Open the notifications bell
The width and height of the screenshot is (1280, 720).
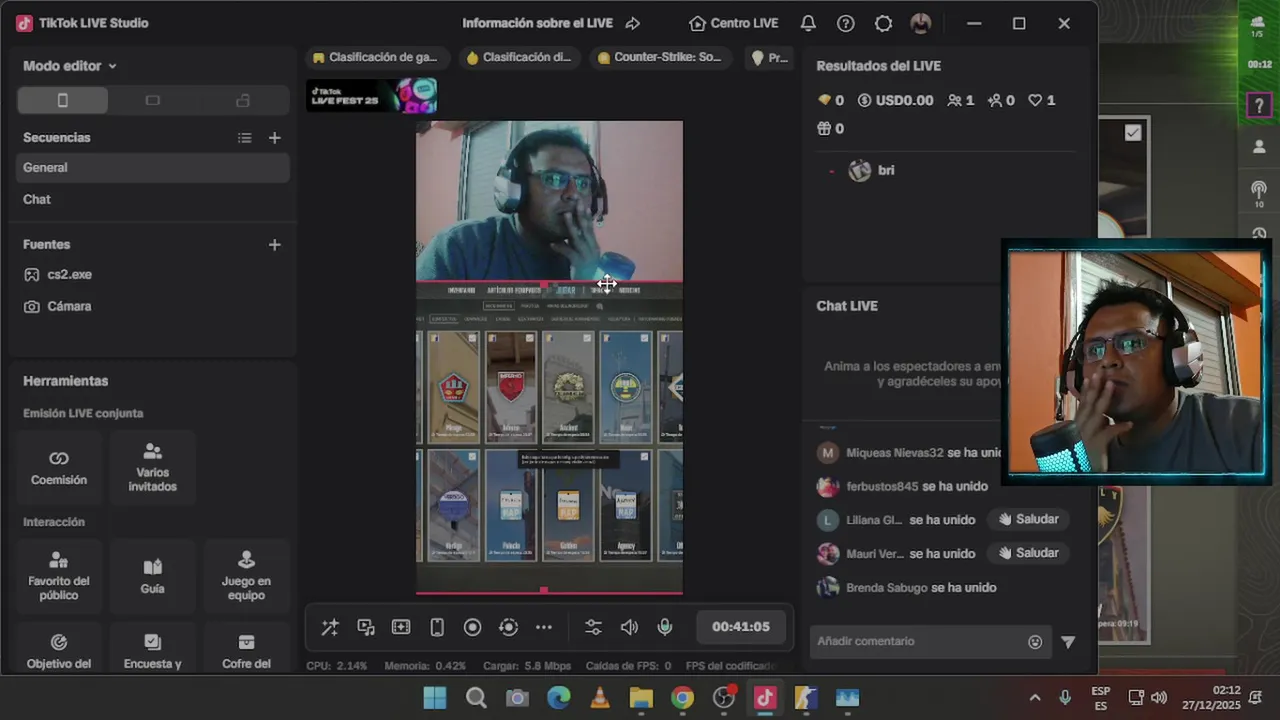pos(808,23)
